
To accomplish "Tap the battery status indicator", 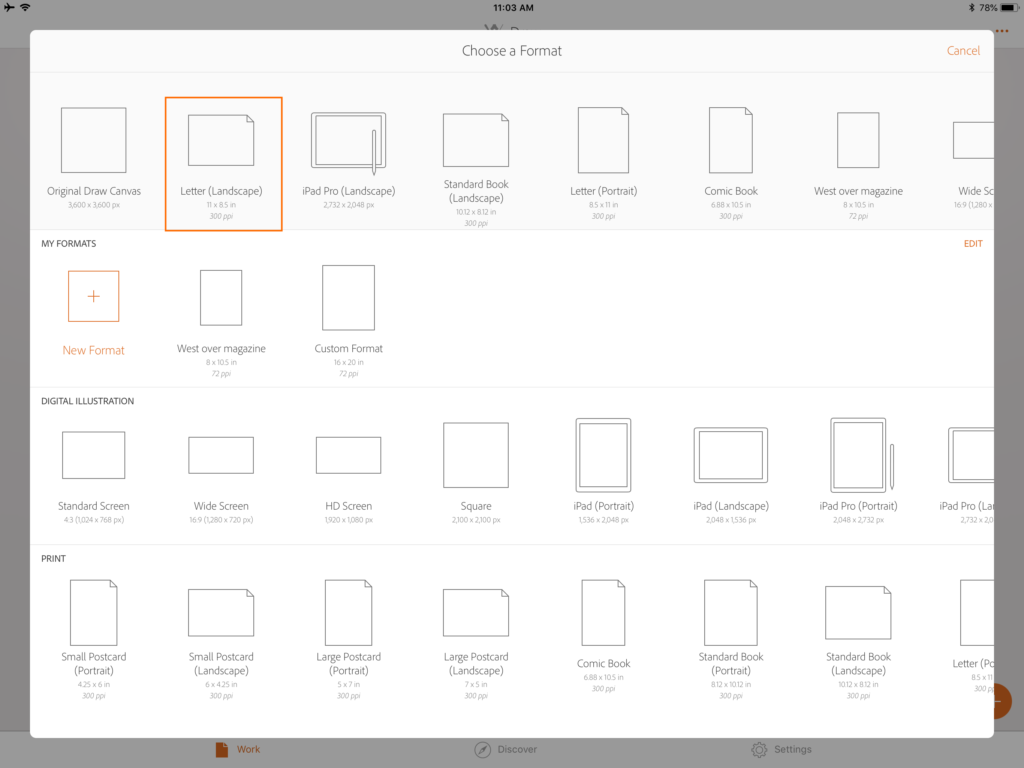I will pyautogui.click(x=1010, y=8).
